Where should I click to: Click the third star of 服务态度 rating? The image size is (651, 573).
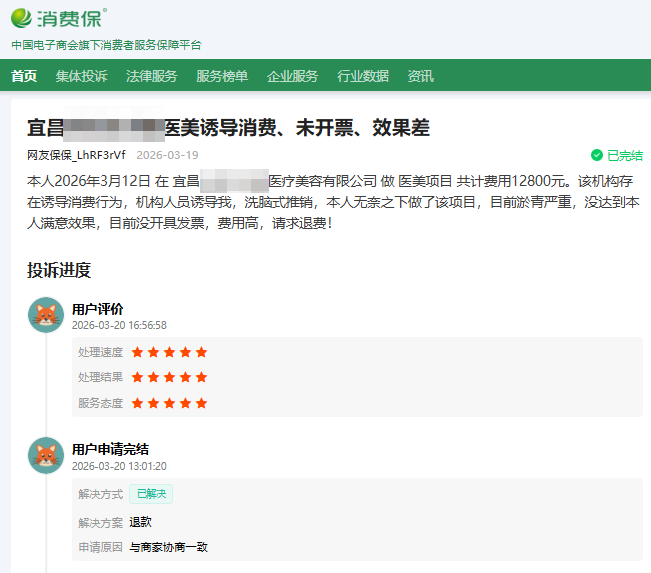point(169,403)
